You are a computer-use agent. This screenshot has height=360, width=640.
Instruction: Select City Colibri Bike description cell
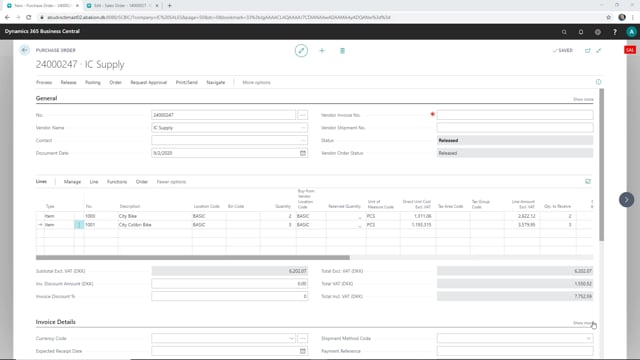point(155,225)
